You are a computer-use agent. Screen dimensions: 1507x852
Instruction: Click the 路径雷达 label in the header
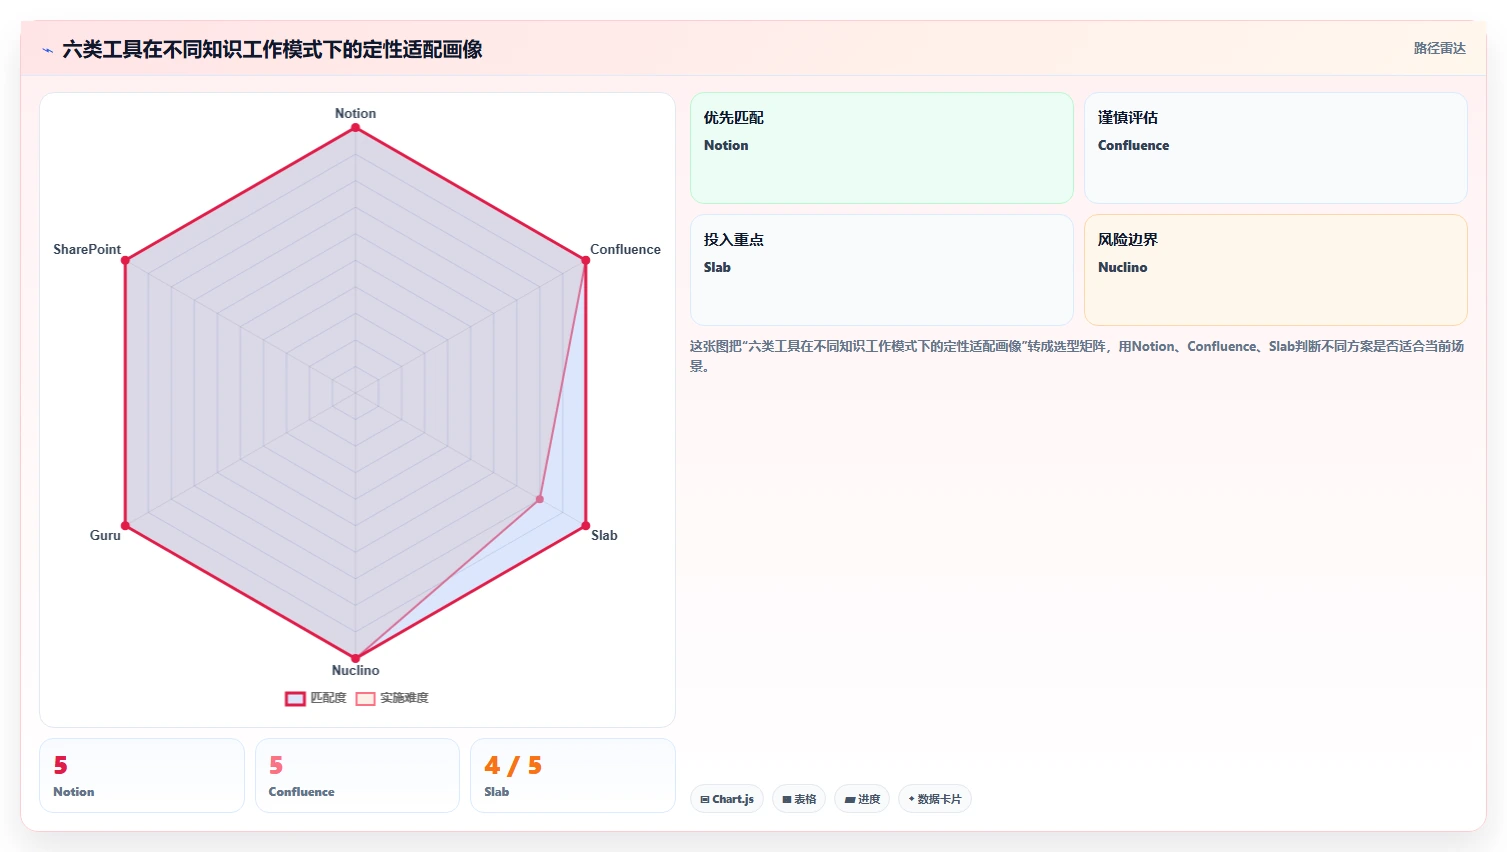click(1439, 48)
